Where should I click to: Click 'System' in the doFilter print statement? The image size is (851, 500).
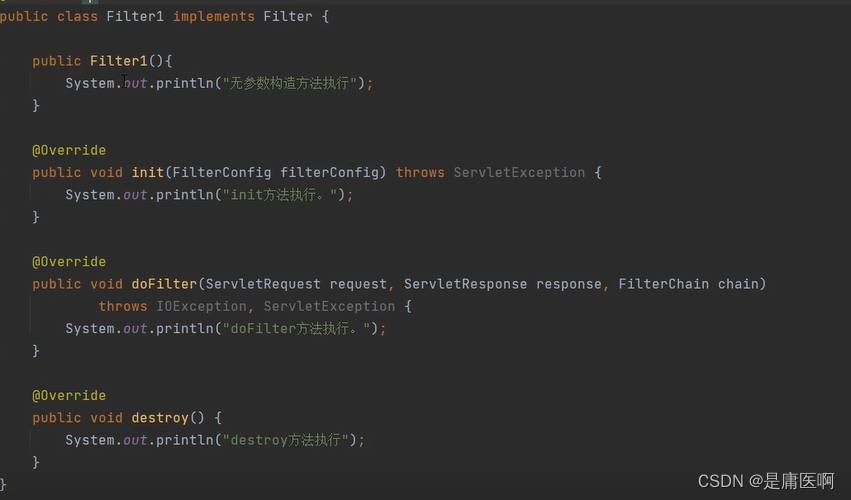[x=90, y=328]
